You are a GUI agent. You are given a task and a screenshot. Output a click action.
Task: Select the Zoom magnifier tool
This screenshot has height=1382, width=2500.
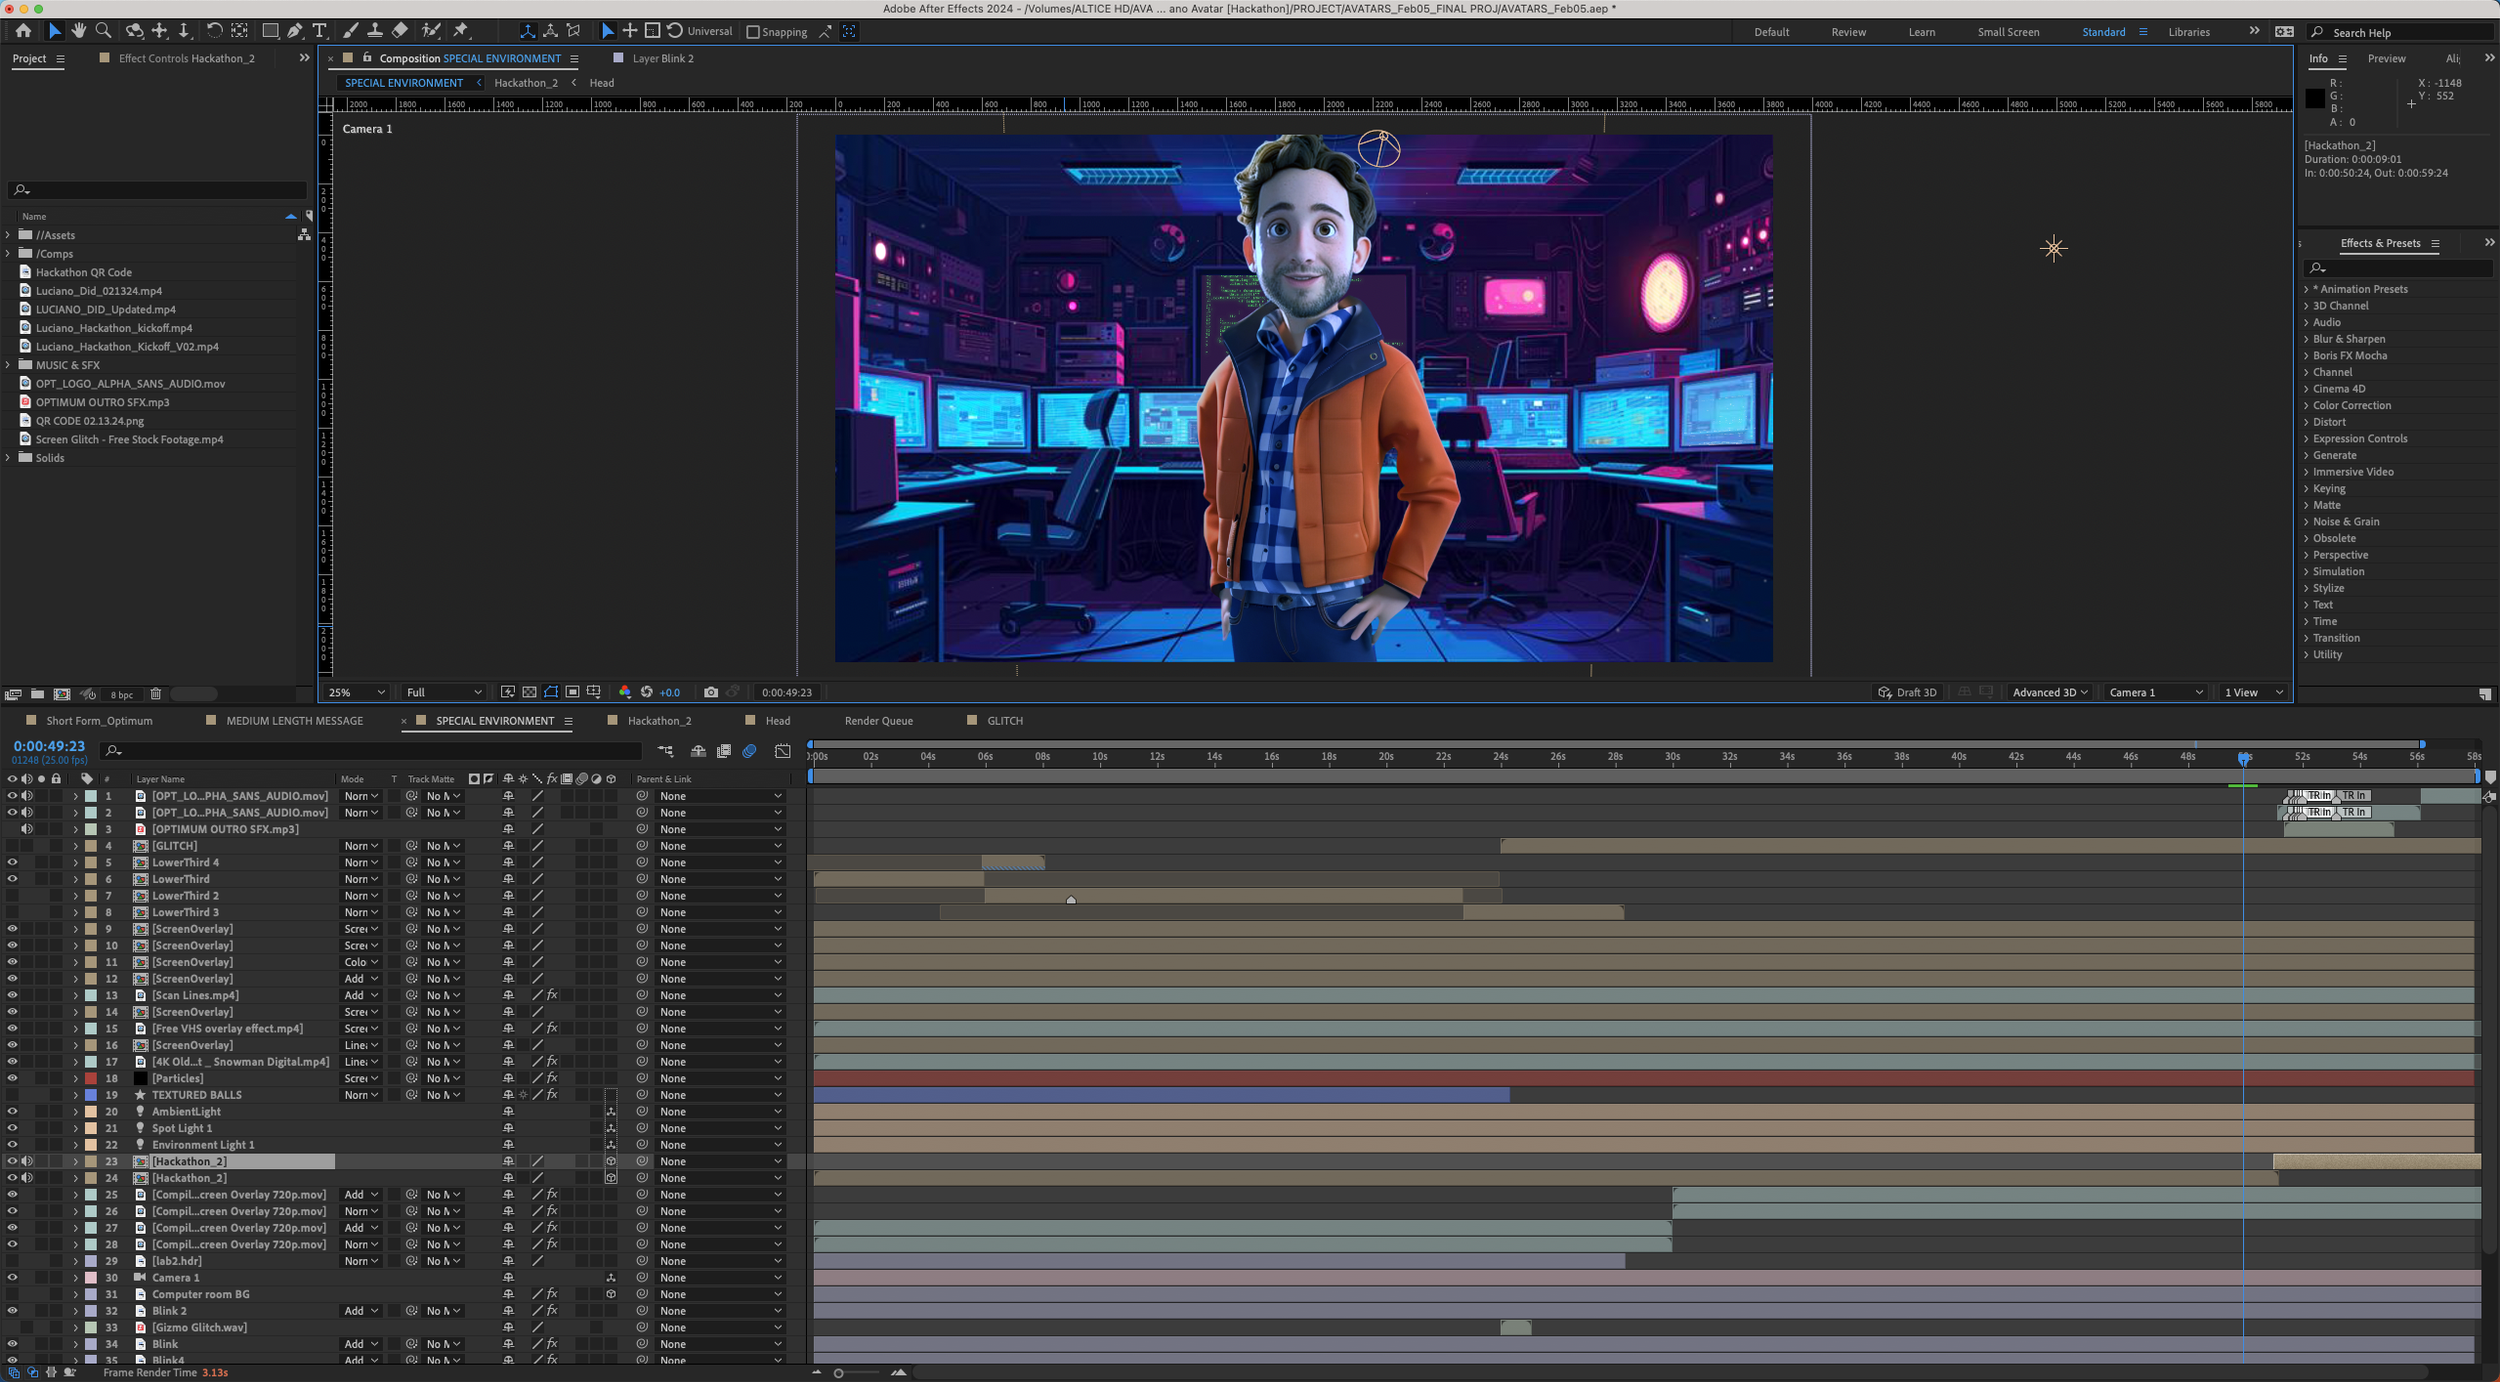tap(103, 31)
